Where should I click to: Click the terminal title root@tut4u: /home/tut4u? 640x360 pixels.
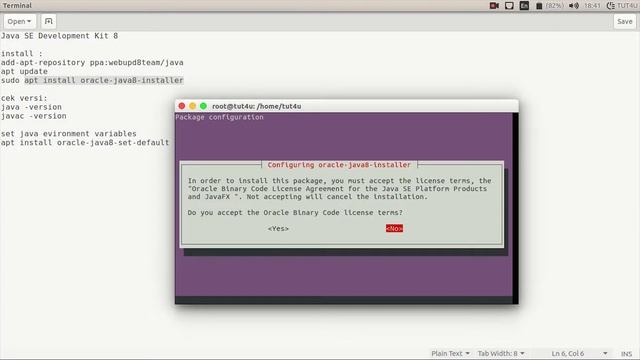tap(257, 106)
